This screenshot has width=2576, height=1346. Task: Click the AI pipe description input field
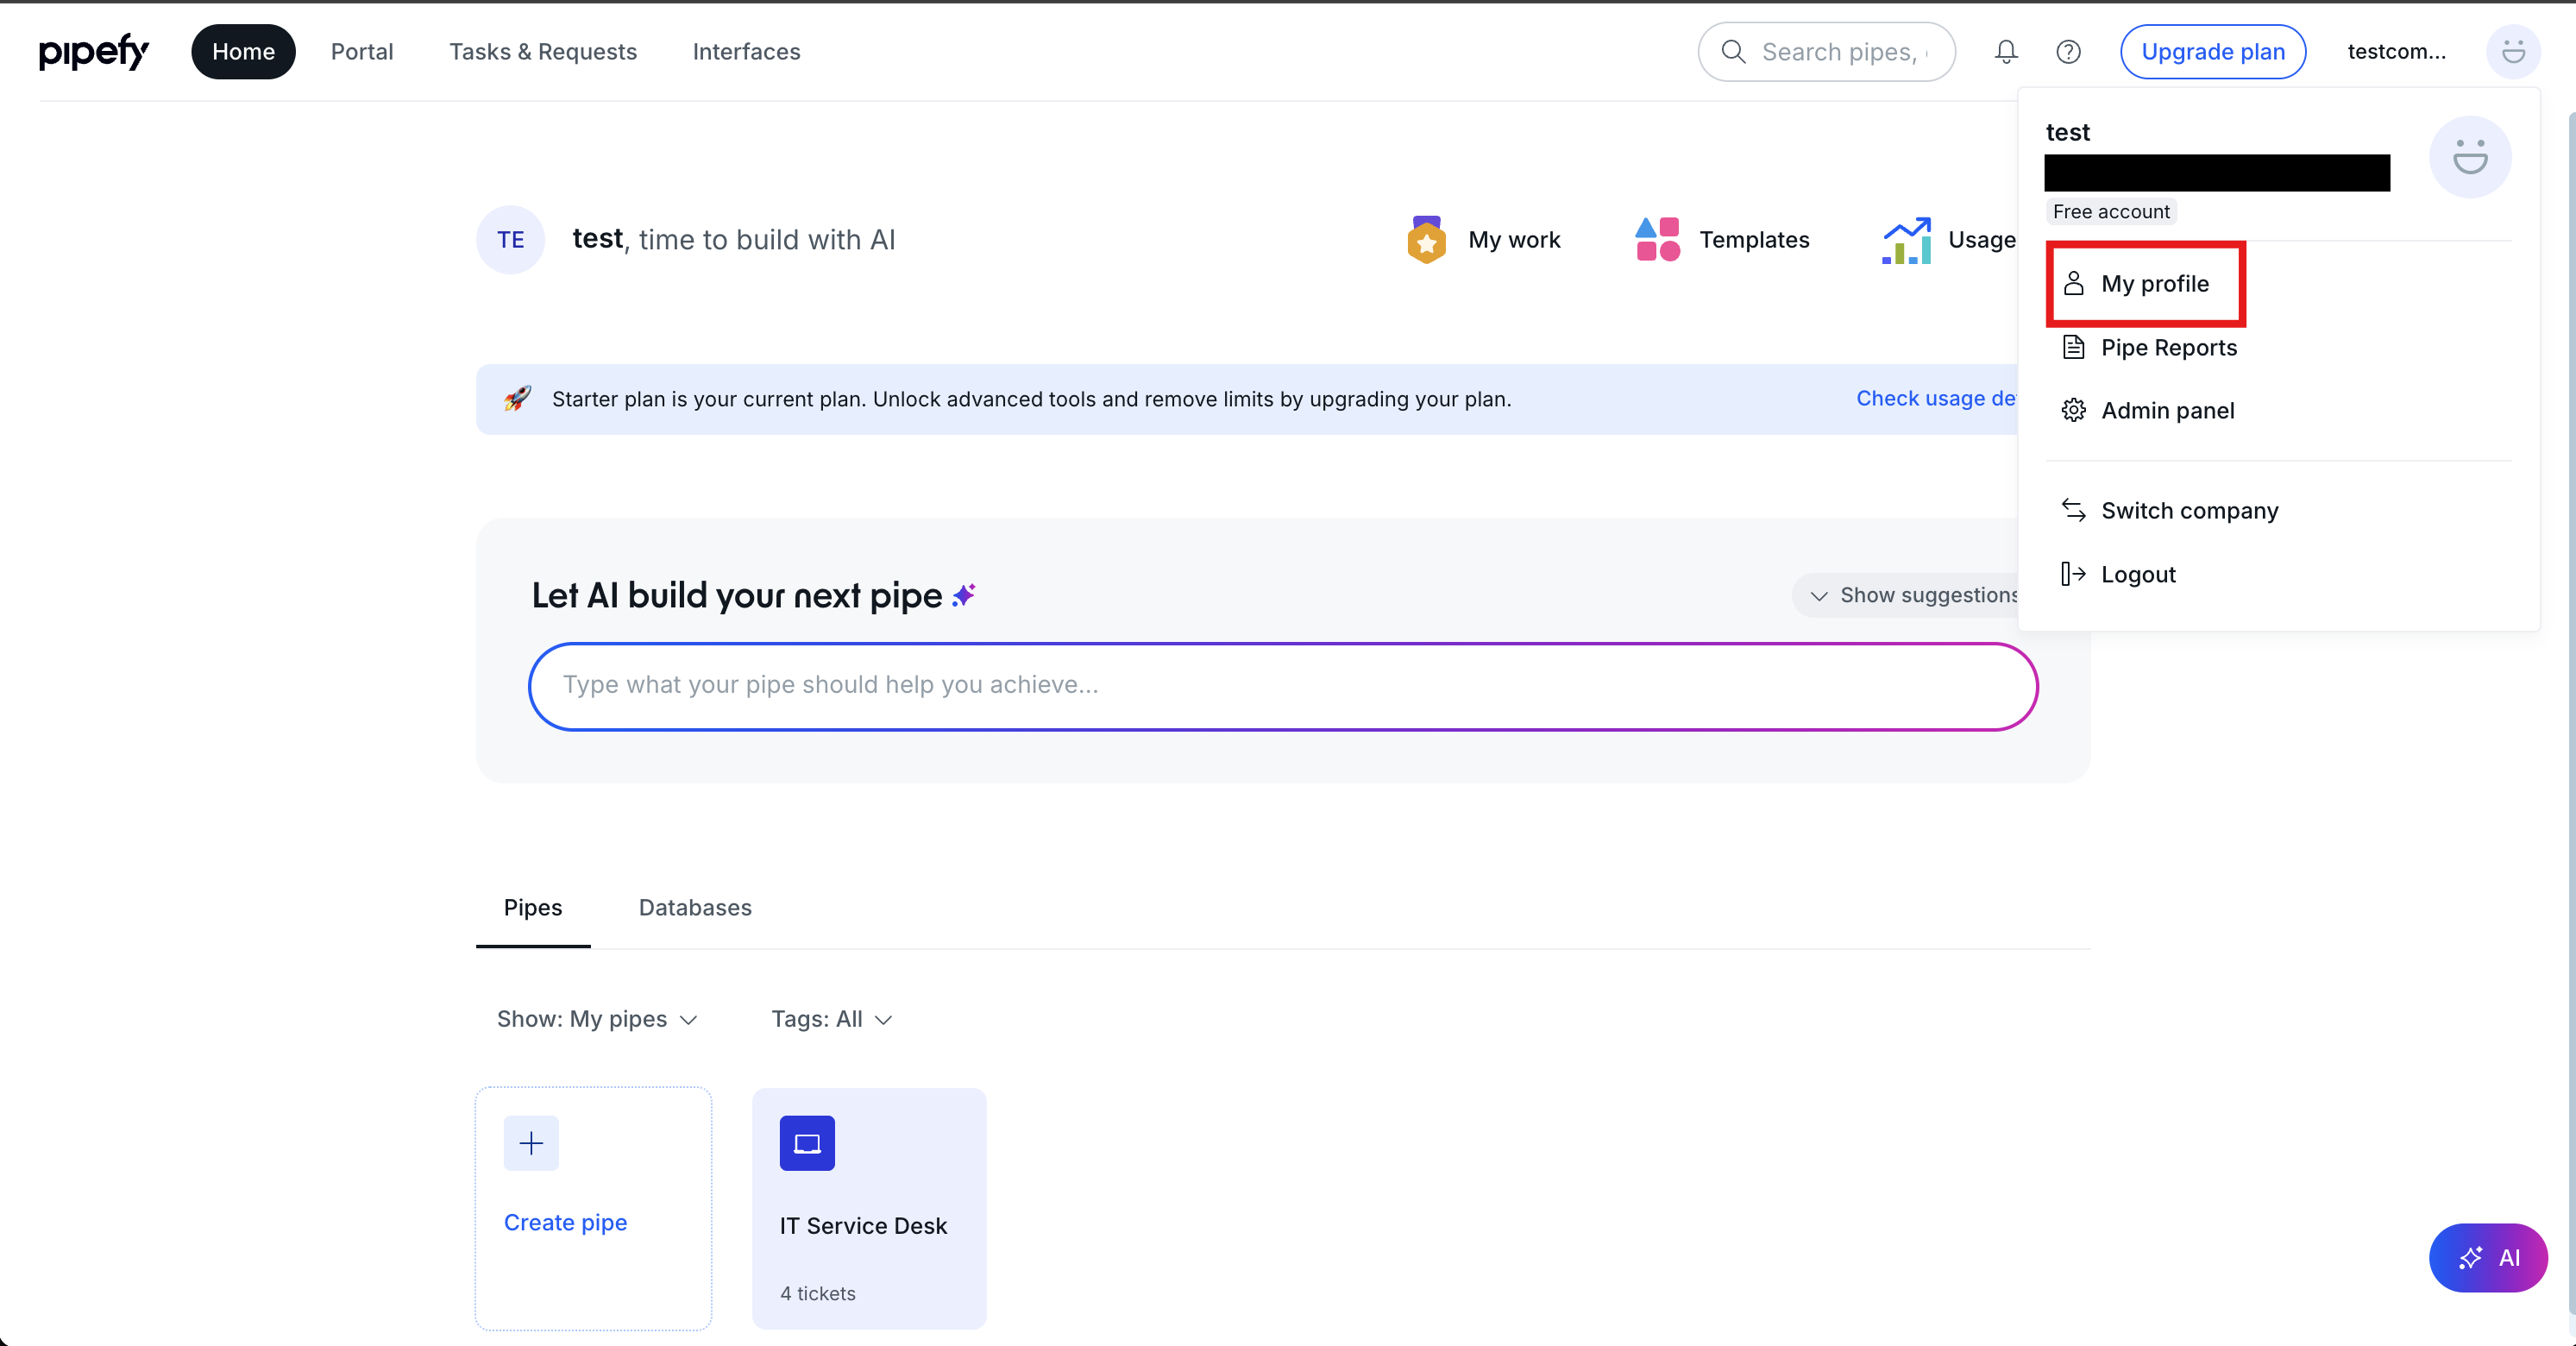(x=1282, y=685)
